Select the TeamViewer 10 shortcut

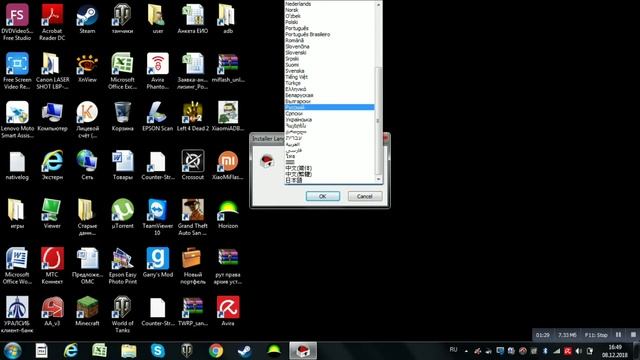[158, 217]
